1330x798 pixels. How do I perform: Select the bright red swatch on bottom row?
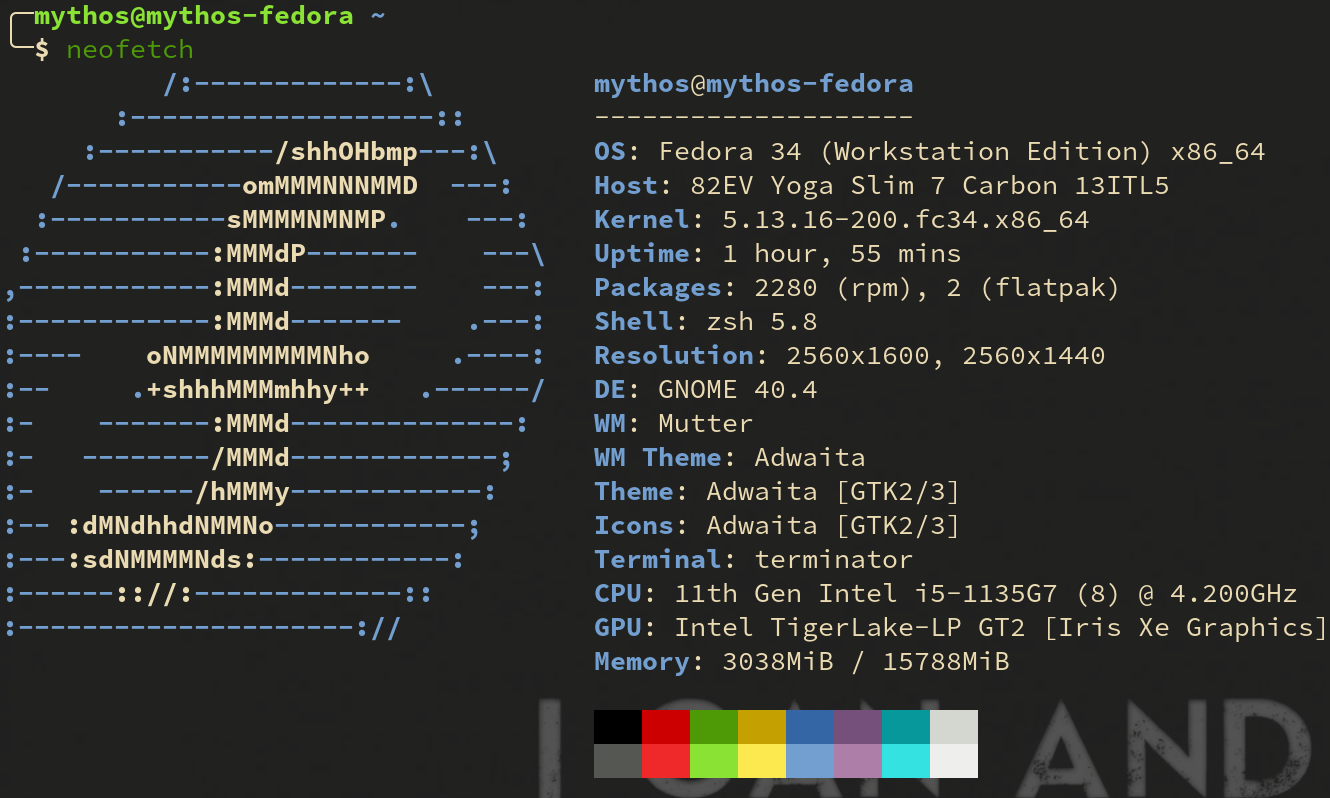(x=666, y=762)
